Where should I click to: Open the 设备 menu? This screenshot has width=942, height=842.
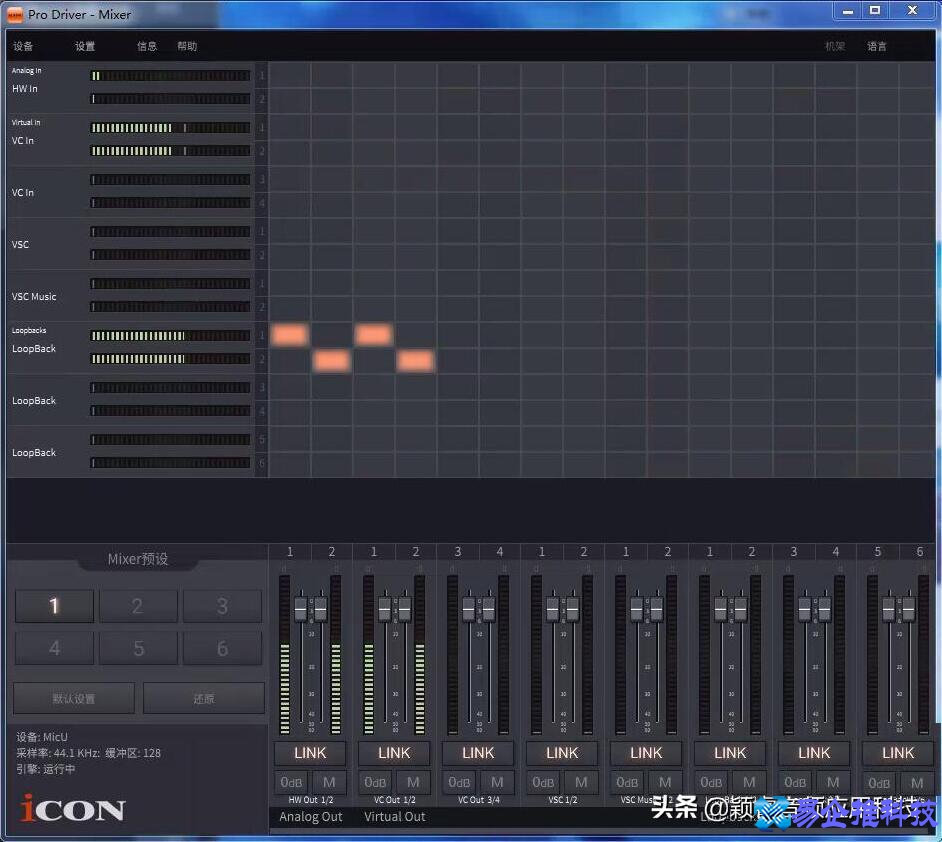click(23, 46)
